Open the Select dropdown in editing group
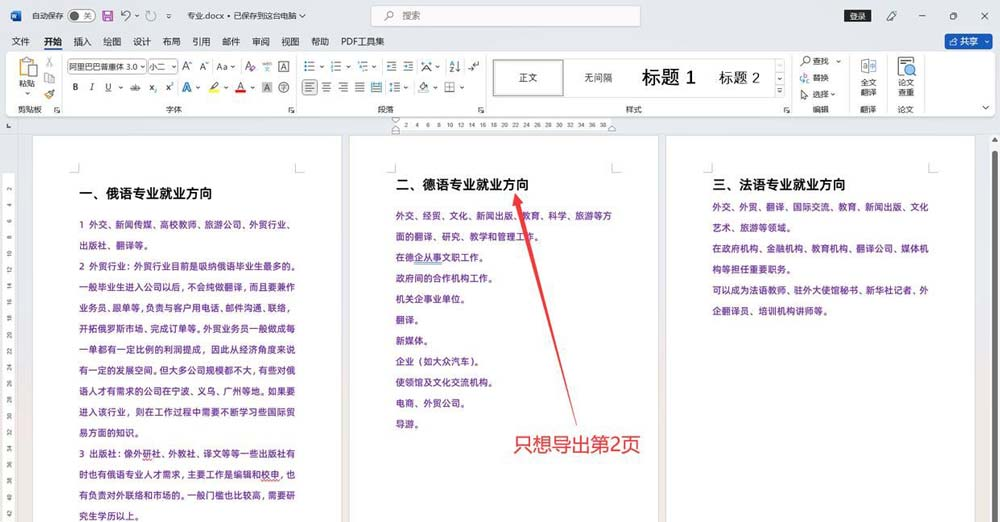This screenshot has height=522, width=1000. 818,94
